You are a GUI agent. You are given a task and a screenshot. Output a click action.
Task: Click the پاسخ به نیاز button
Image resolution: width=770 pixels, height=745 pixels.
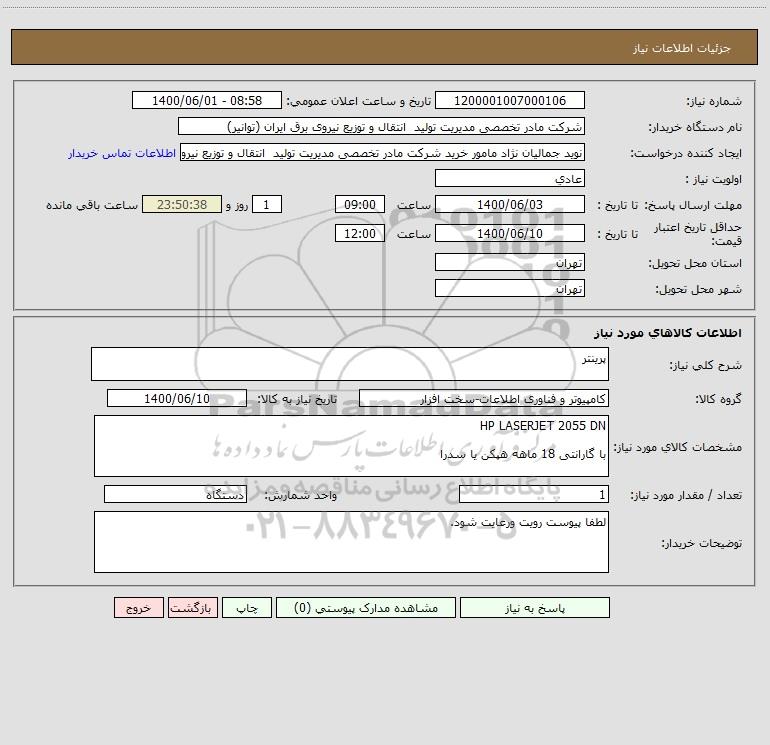[534, 607]
